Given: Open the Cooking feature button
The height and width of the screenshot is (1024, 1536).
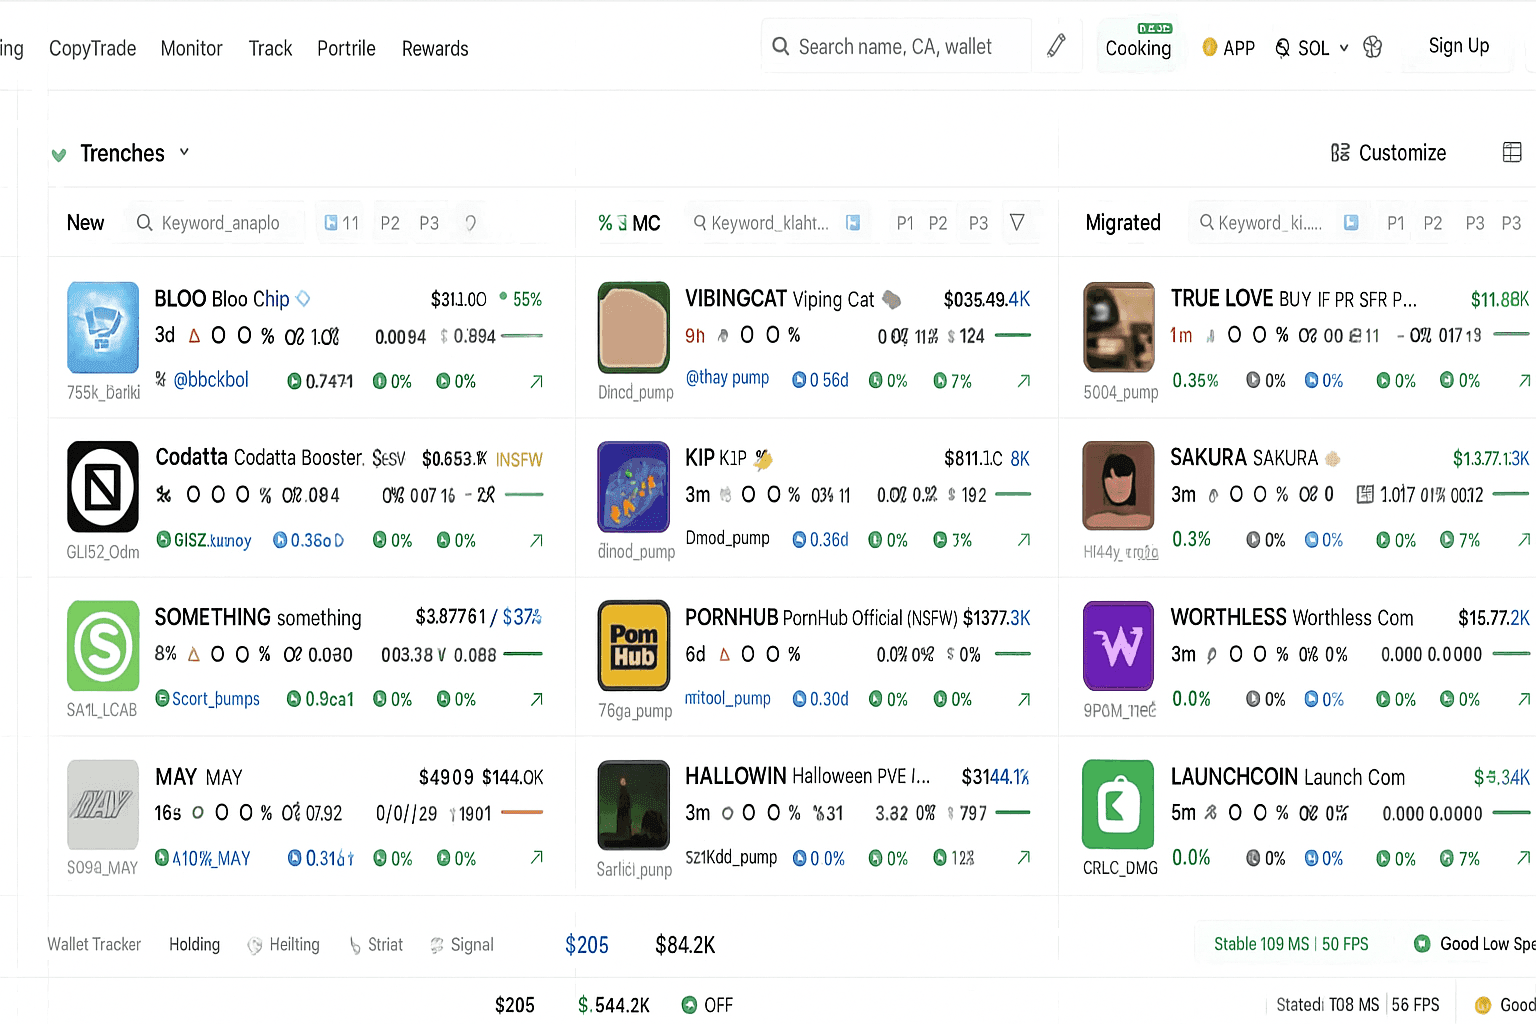Looking at the screenshot, I should pos(1138,46).
